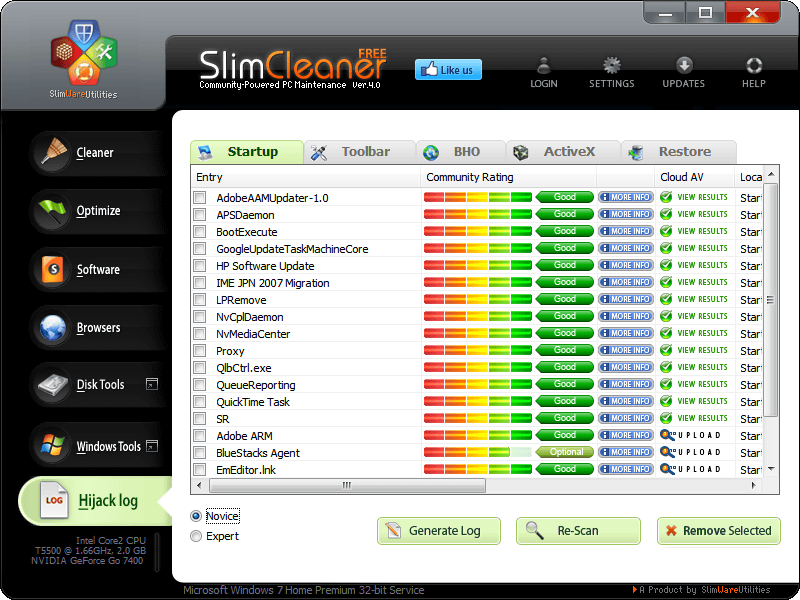Open Disk Tools hard drive icon

[x=54, y=385]
